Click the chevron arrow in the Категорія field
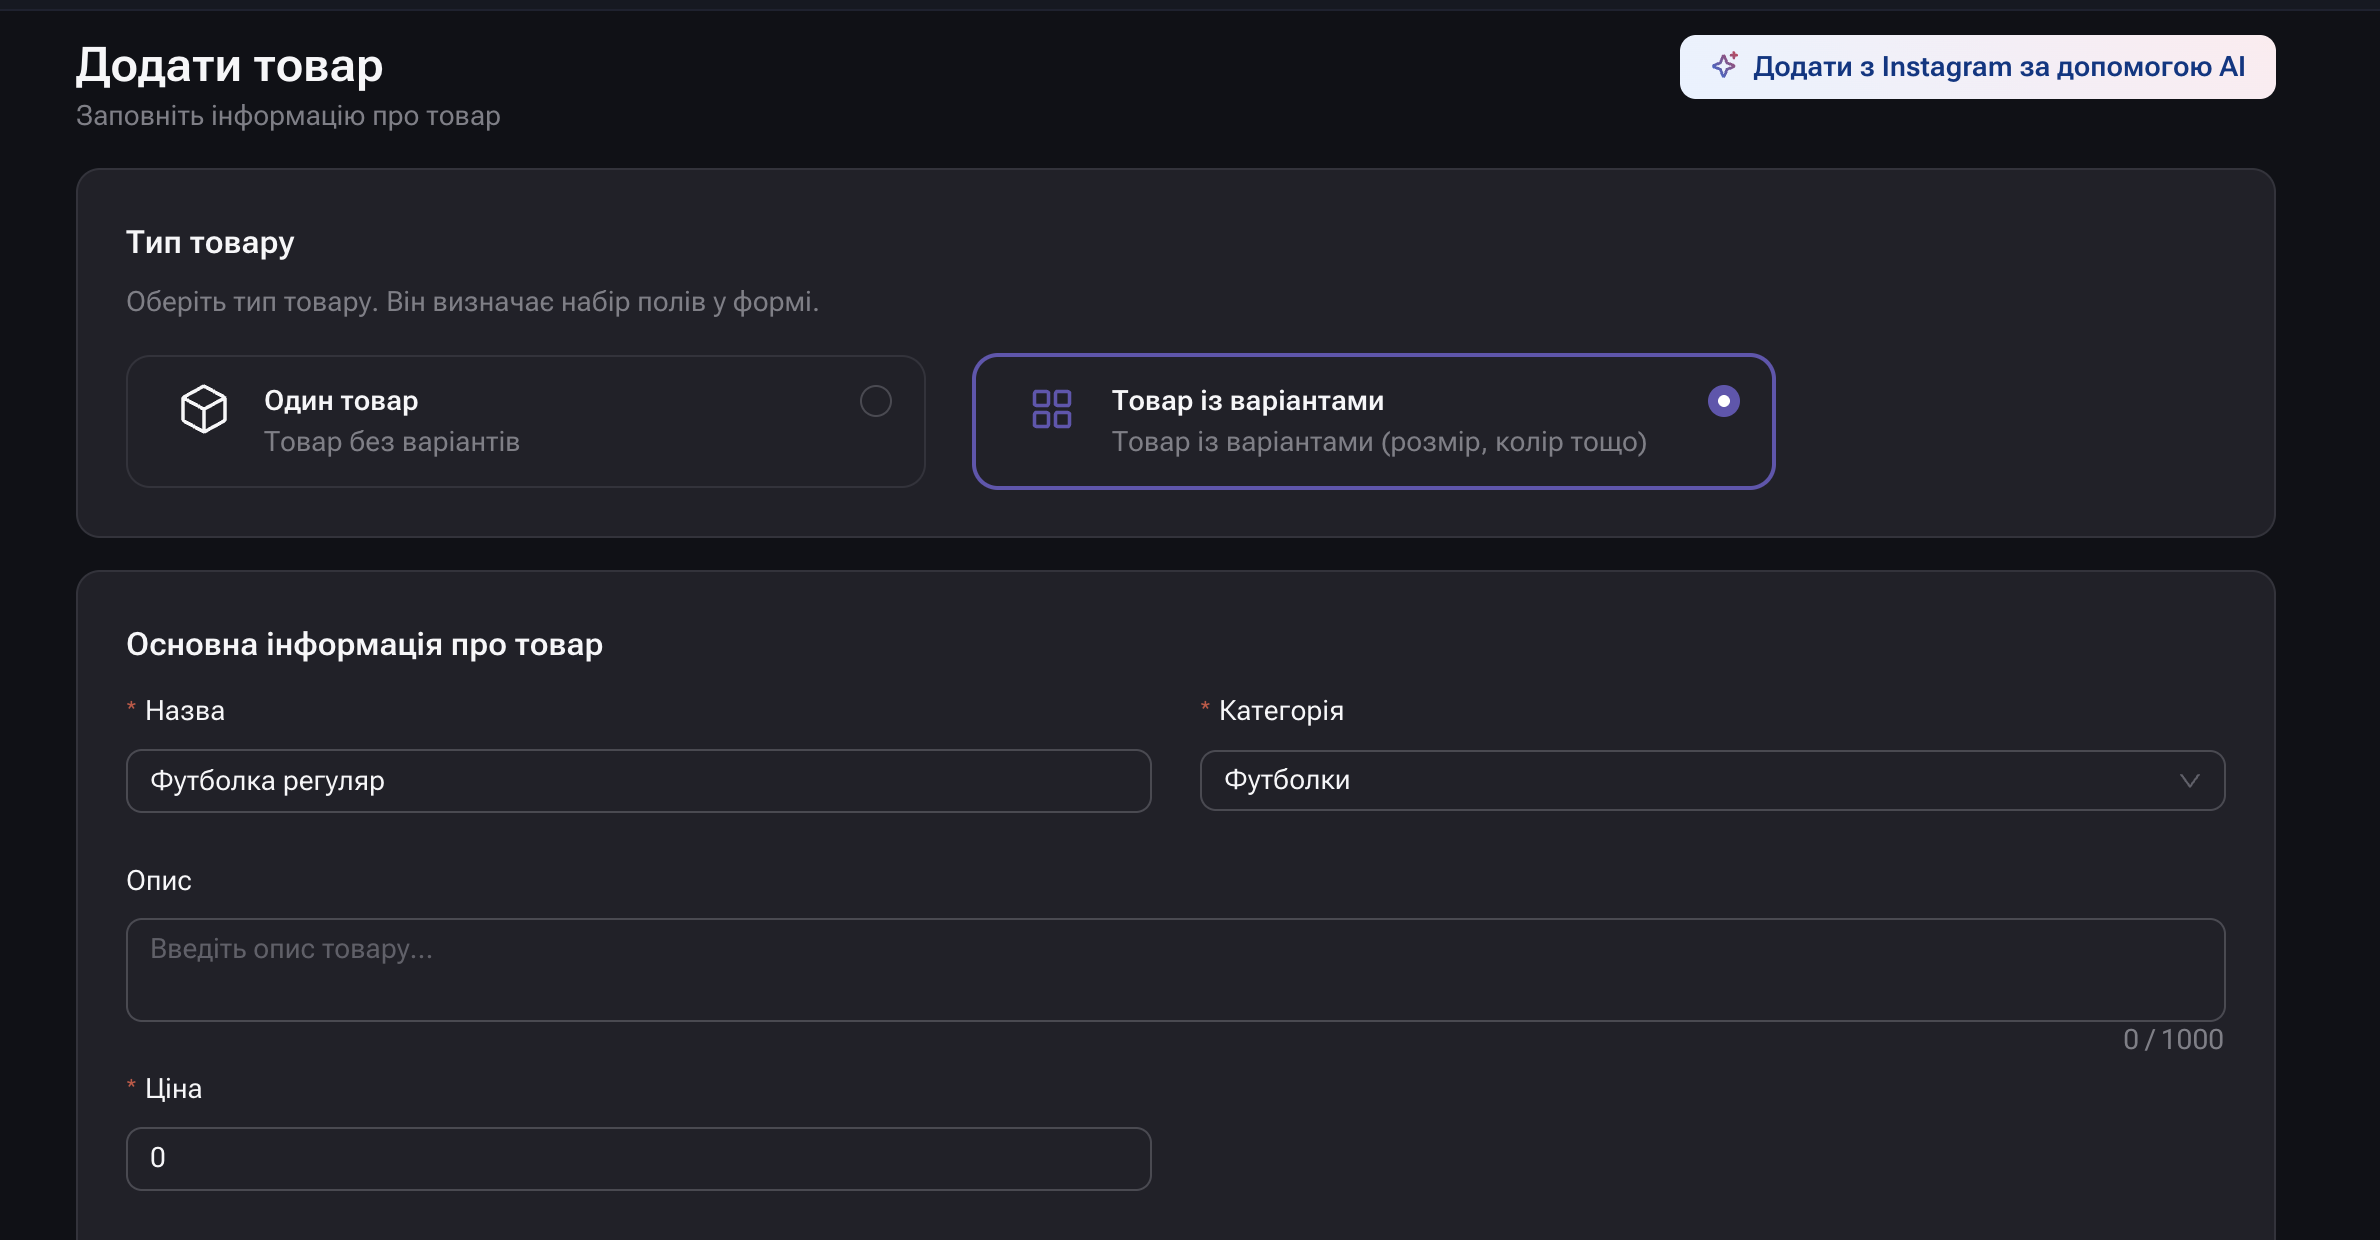The height and width of the screenshot is (1240, 2380). click(x=2190, y=781)
